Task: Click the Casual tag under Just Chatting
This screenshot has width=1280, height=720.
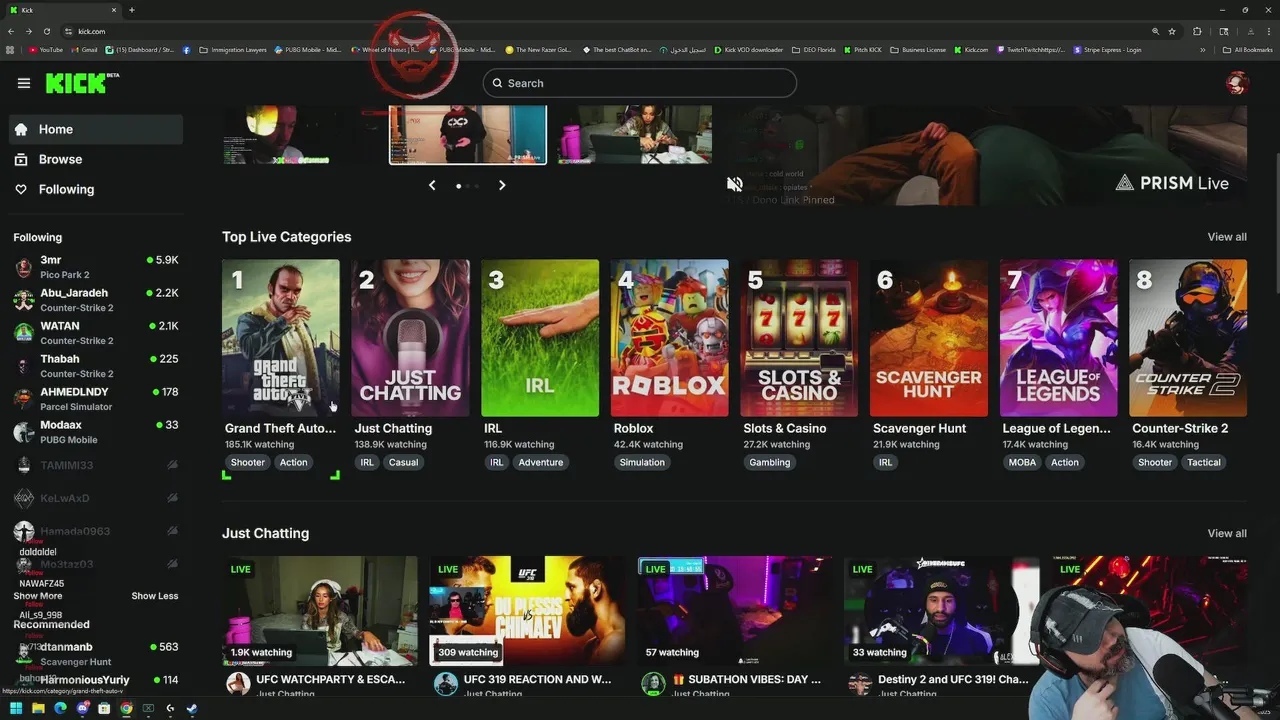Action: pyautogui.click(x=403, y=462)
